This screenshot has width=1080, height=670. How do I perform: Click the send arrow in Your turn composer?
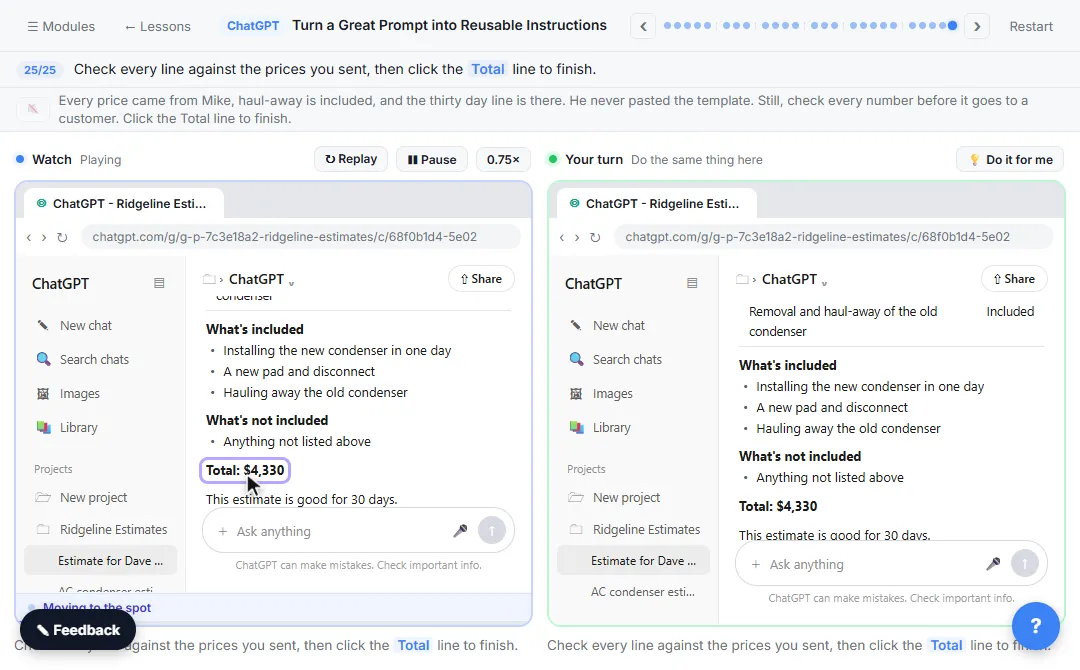[1025, 564]
